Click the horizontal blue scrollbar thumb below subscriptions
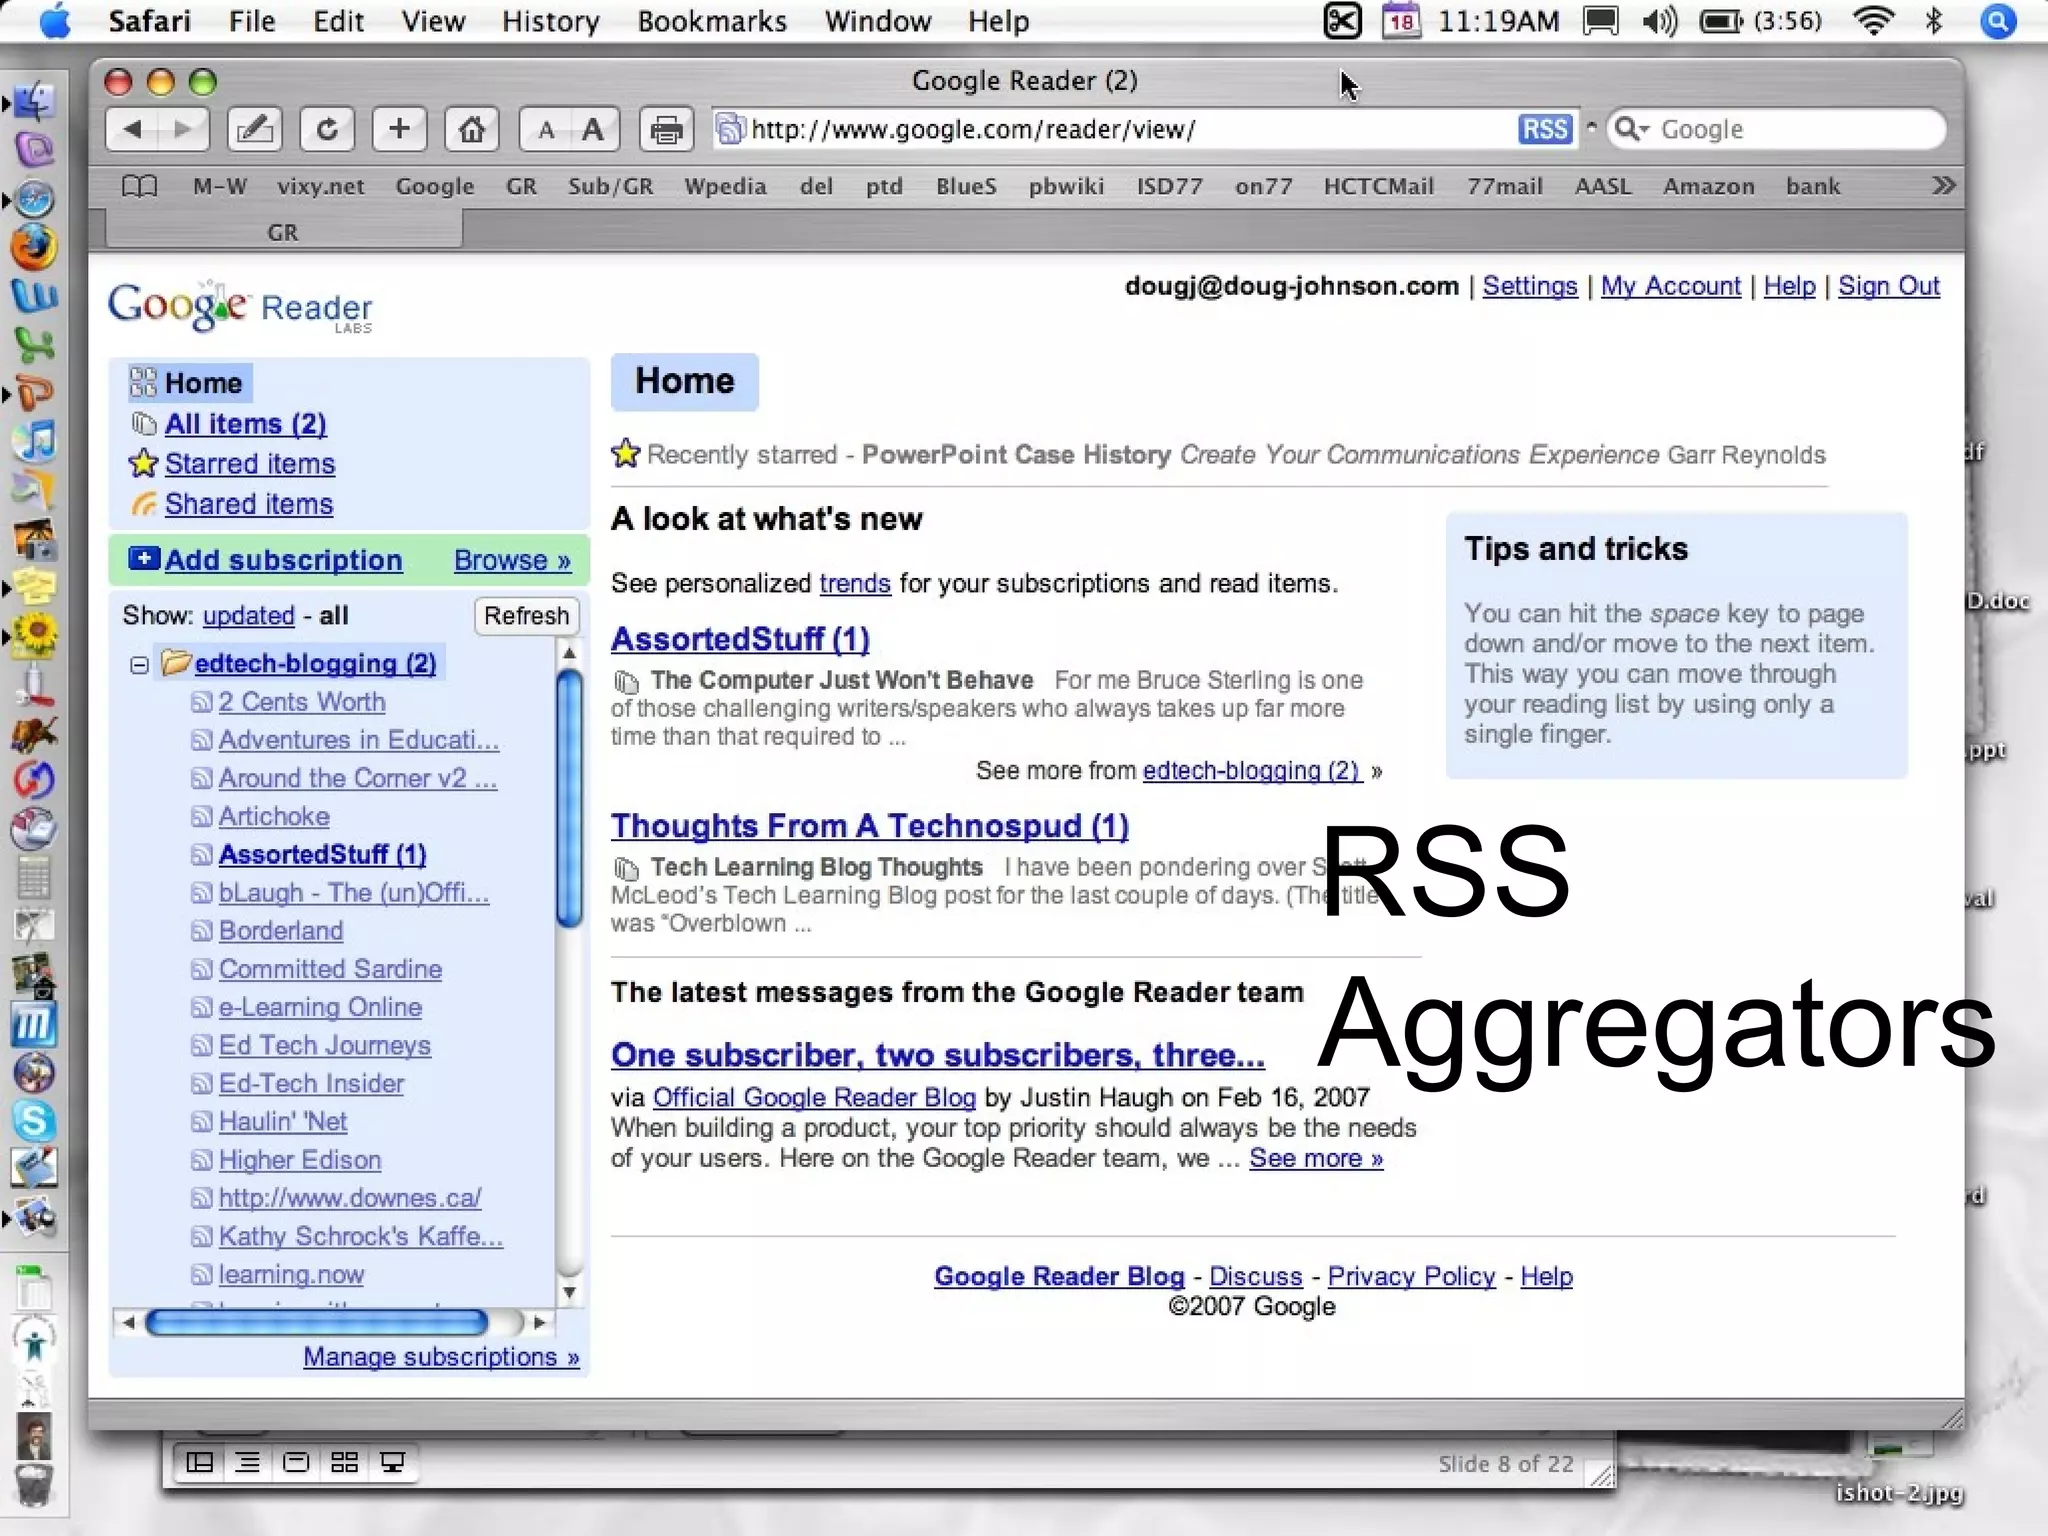This screenshot has width=2048, height=1536. point(317,1323)
